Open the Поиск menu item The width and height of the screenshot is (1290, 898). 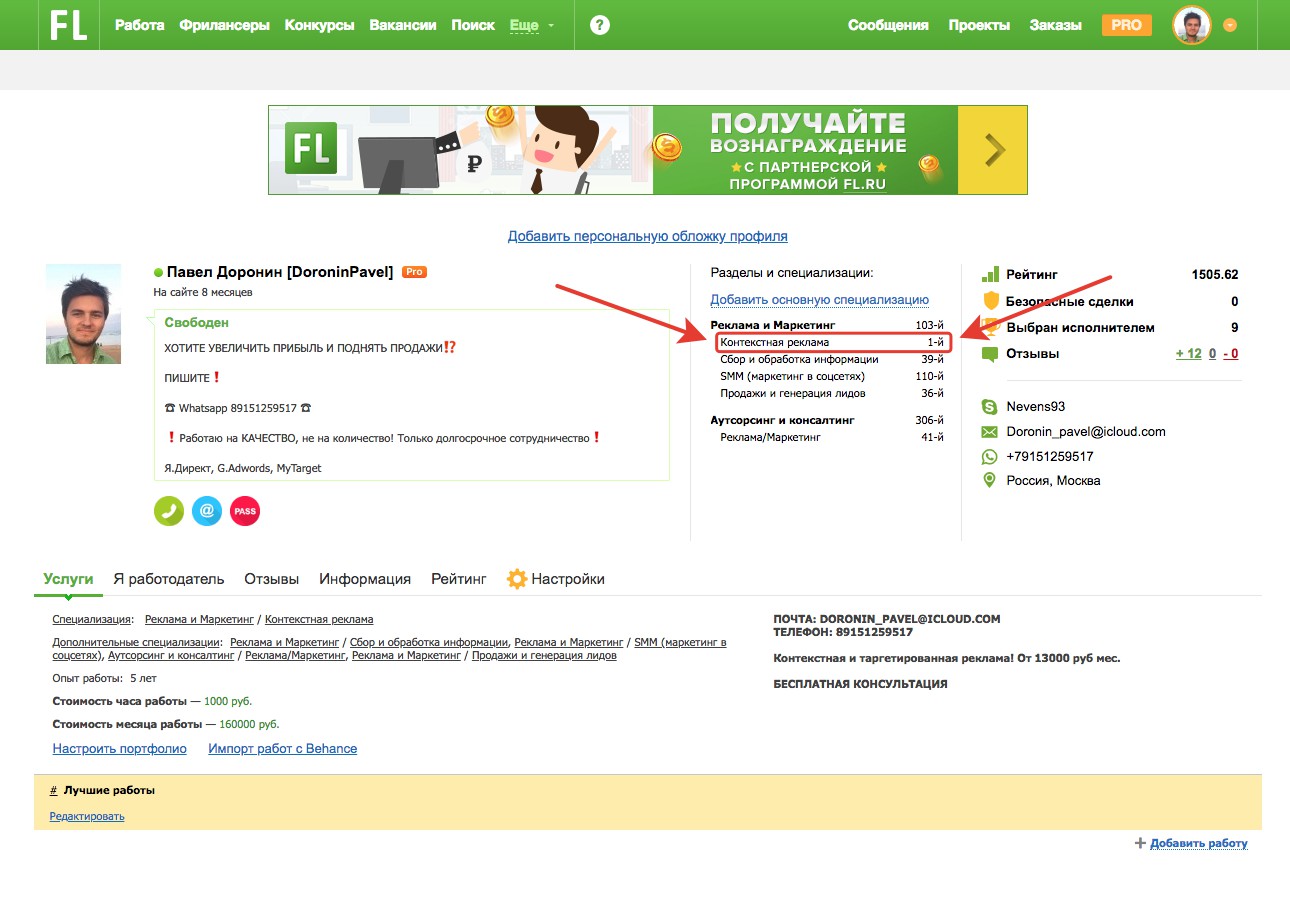point(473,25)
